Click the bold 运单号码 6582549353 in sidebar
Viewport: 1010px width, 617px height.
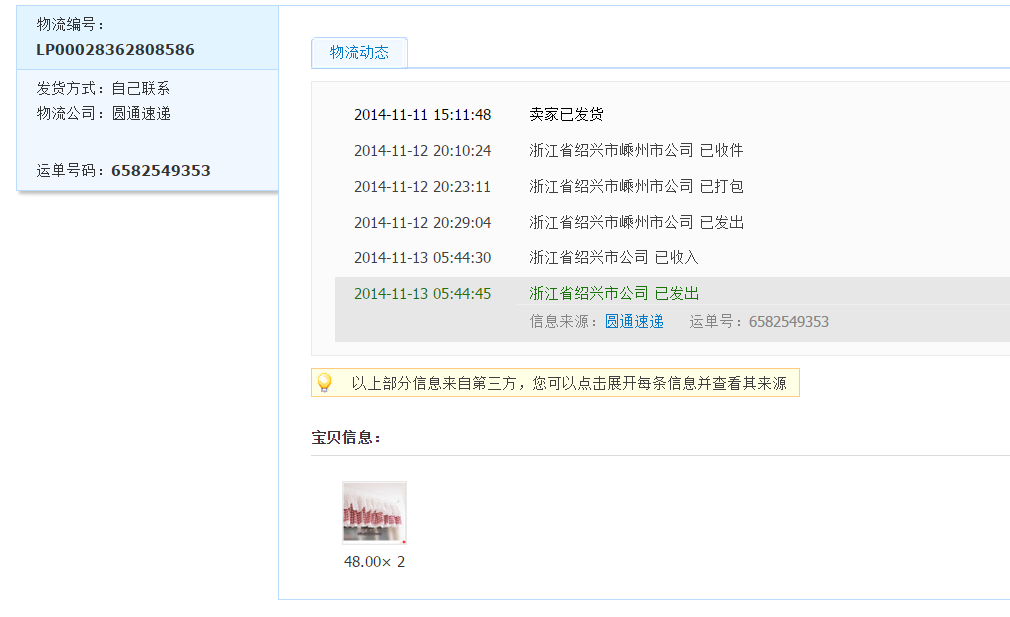click(160, 171)
